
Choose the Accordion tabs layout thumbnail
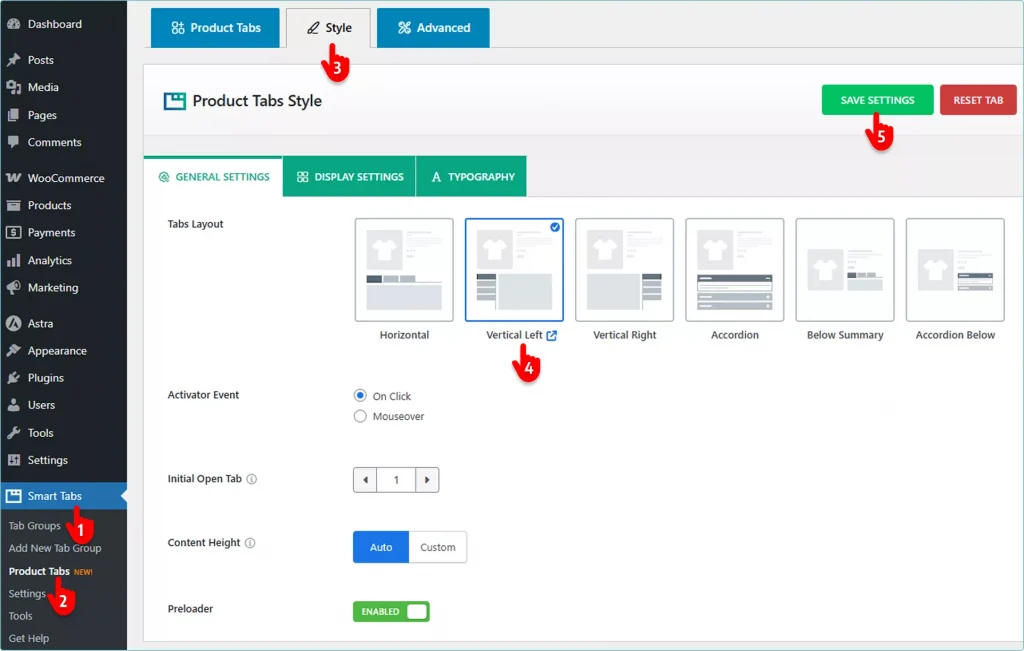coord(735,270)
